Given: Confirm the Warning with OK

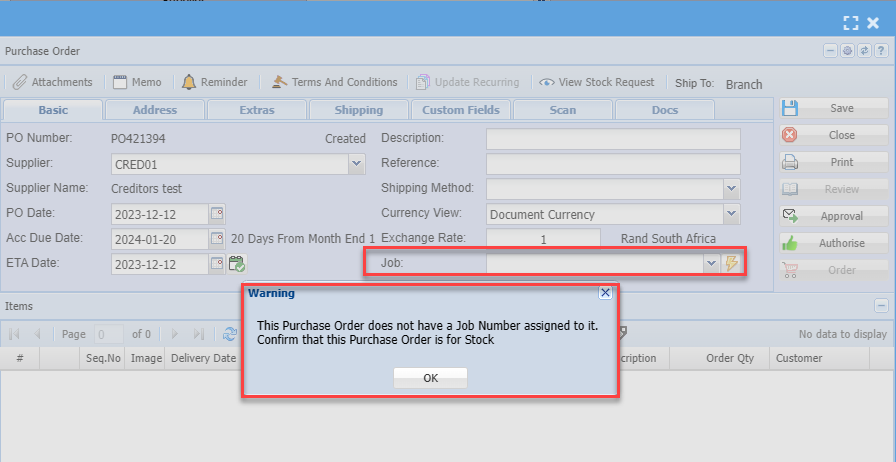Looking at the screenshot, I should coord(430,378).
